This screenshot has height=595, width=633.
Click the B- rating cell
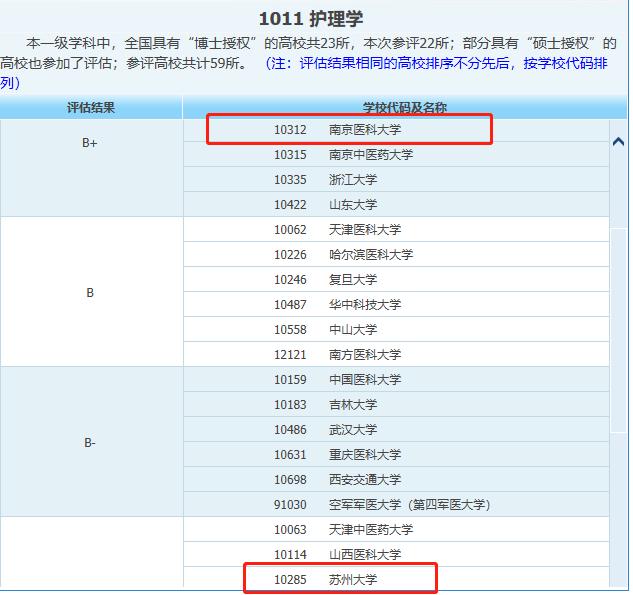(x=91, y=442)
